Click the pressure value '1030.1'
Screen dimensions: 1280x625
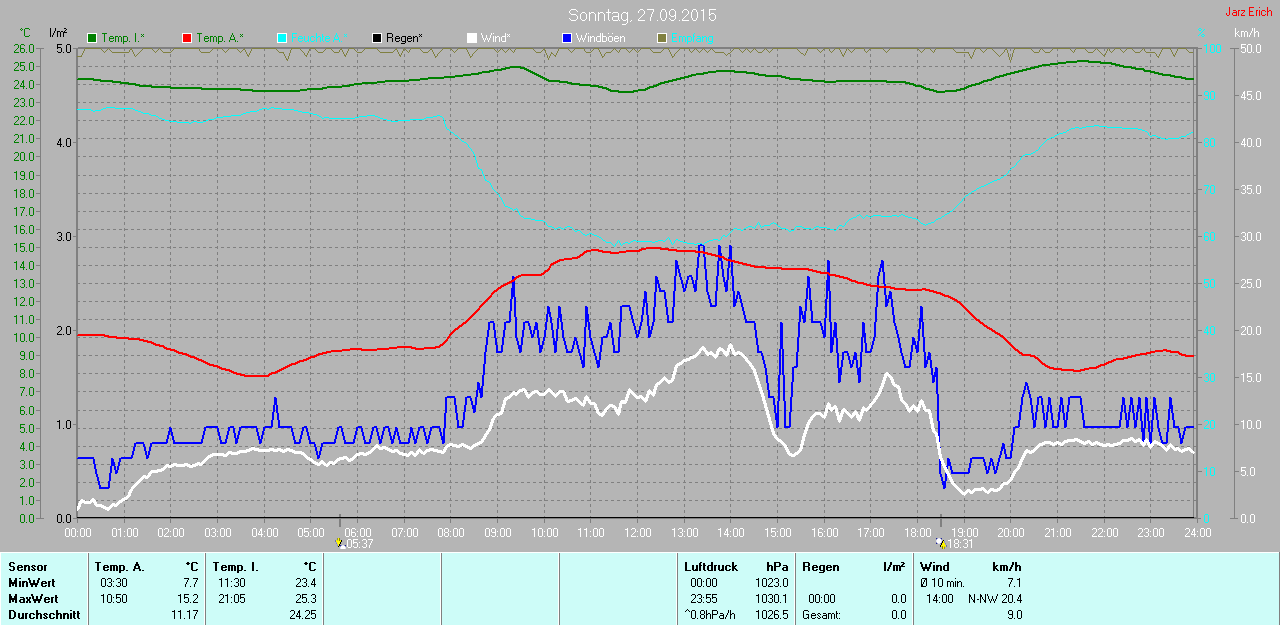pos(772,599)
